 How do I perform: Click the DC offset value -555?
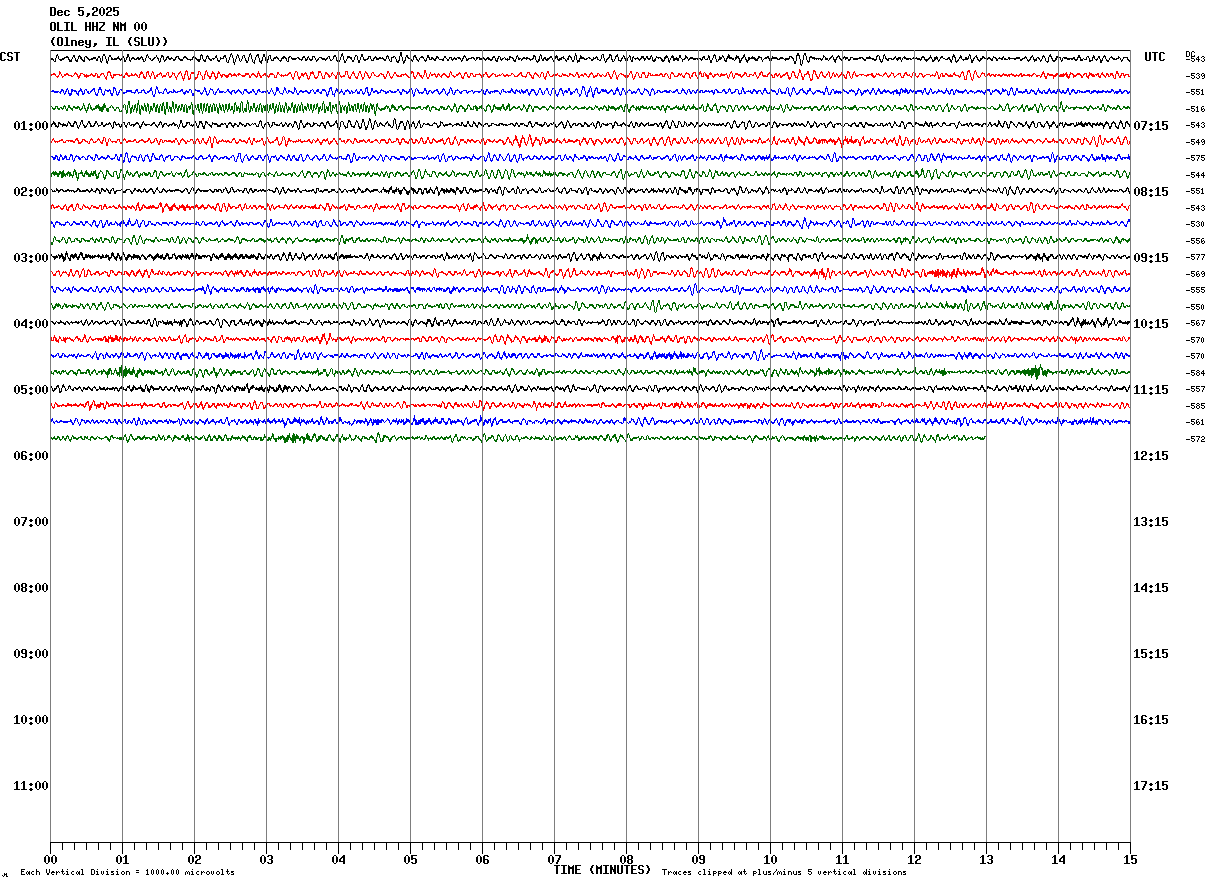(x=1195, y=290)
